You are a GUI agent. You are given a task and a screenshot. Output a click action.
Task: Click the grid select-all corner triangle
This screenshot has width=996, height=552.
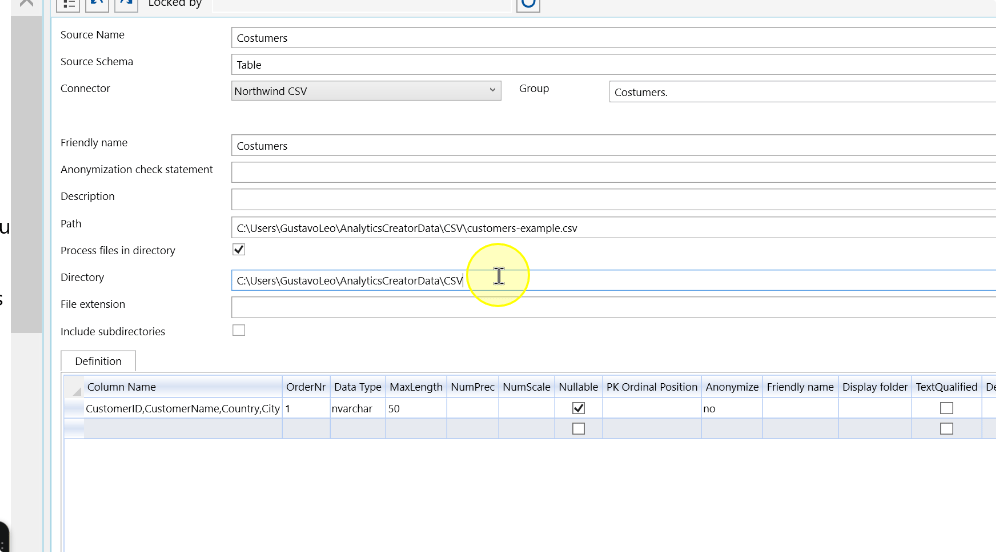pyautogui.click(x=75, y=388)
